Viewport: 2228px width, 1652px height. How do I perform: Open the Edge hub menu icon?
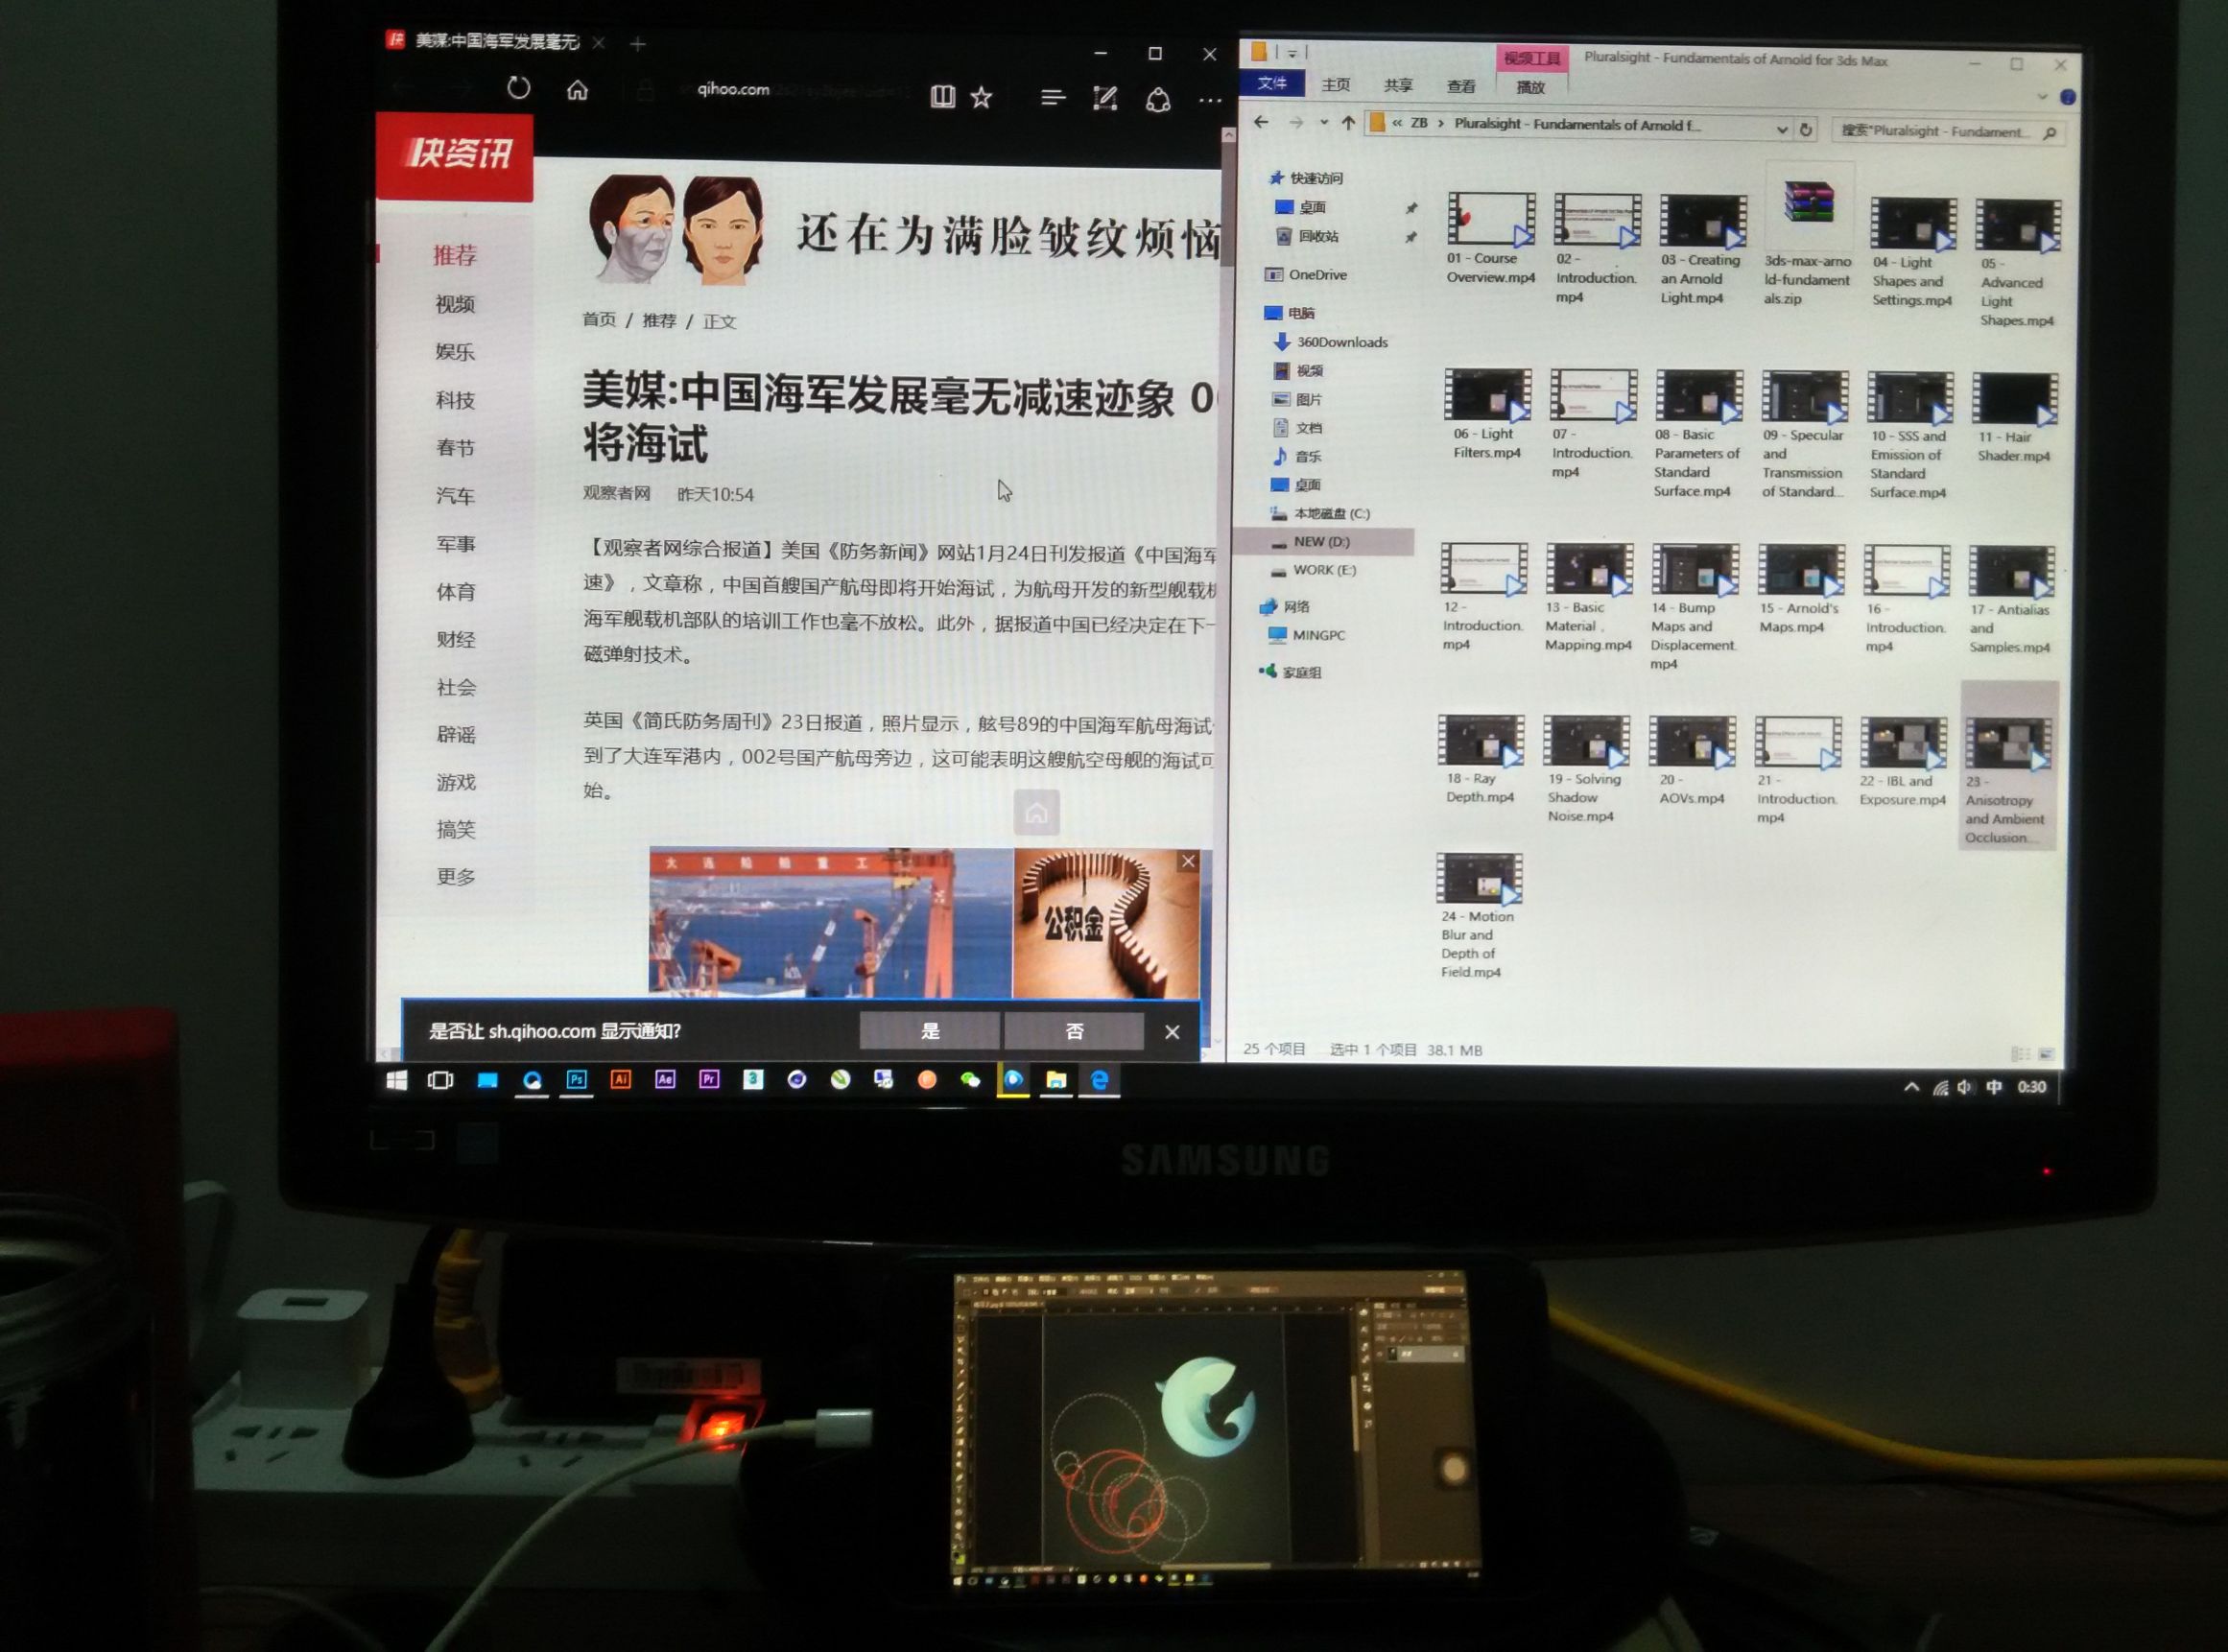point(1052,97)
